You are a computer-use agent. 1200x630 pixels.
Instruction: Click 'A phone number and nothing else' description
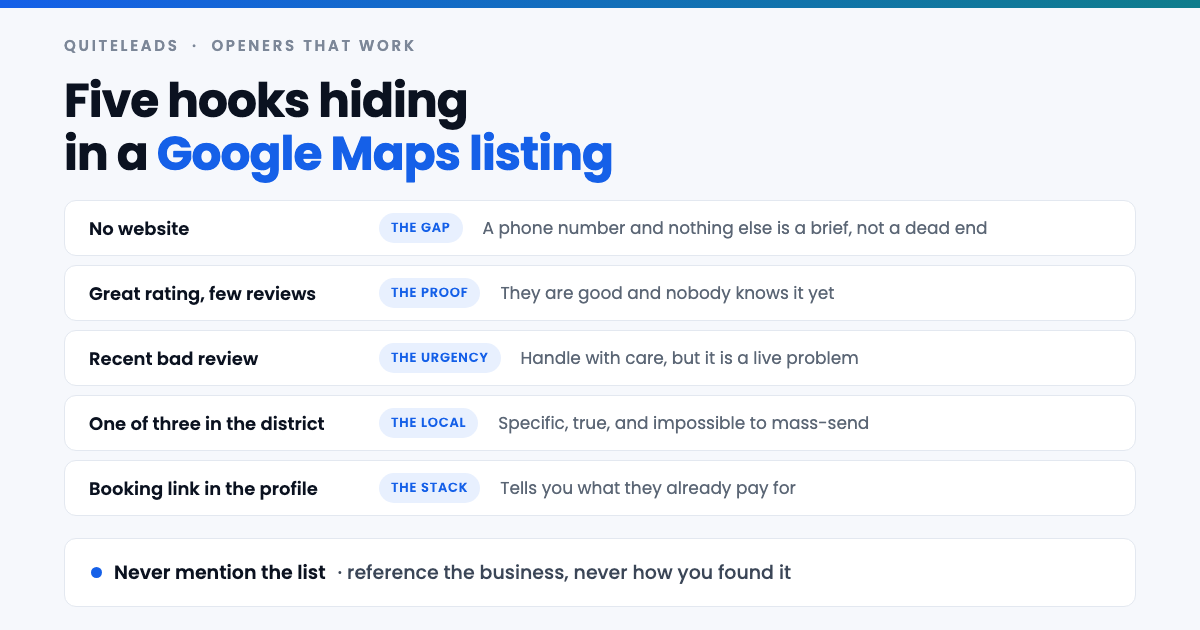point(735,228)
